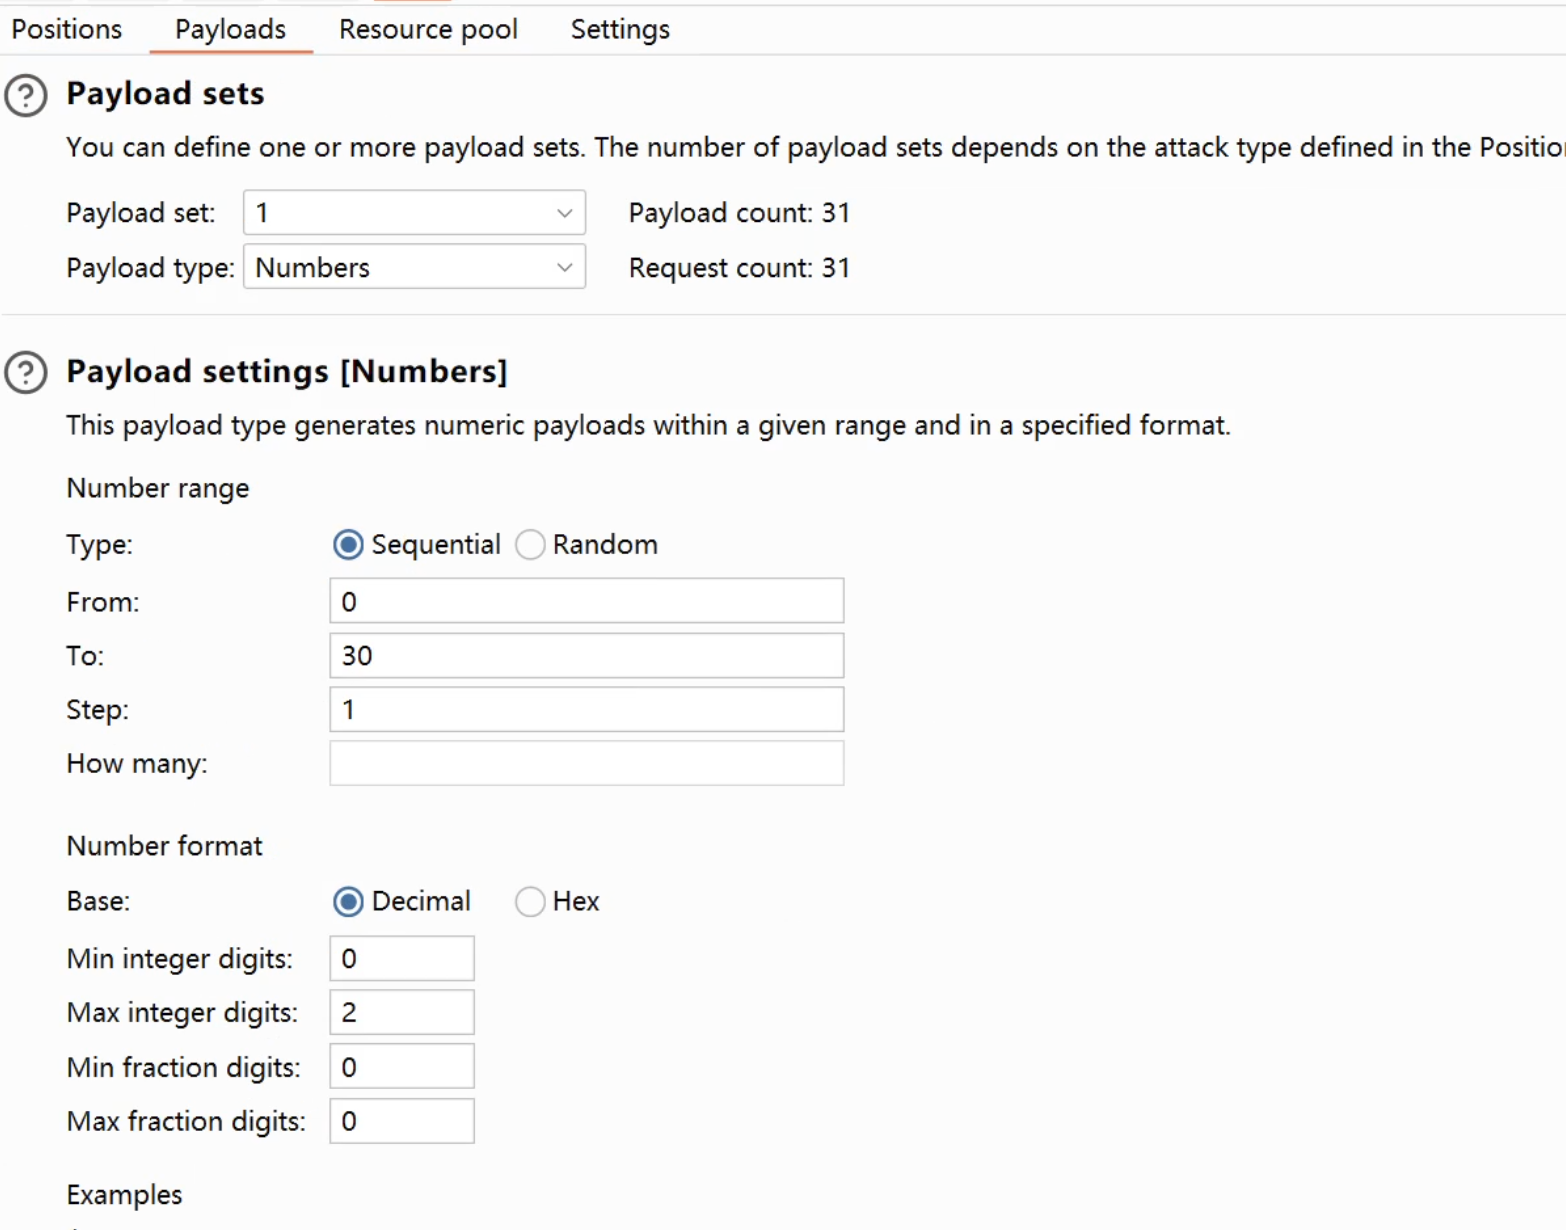Open the Payloads tab

pyautogui.click(x=230, y=30)
